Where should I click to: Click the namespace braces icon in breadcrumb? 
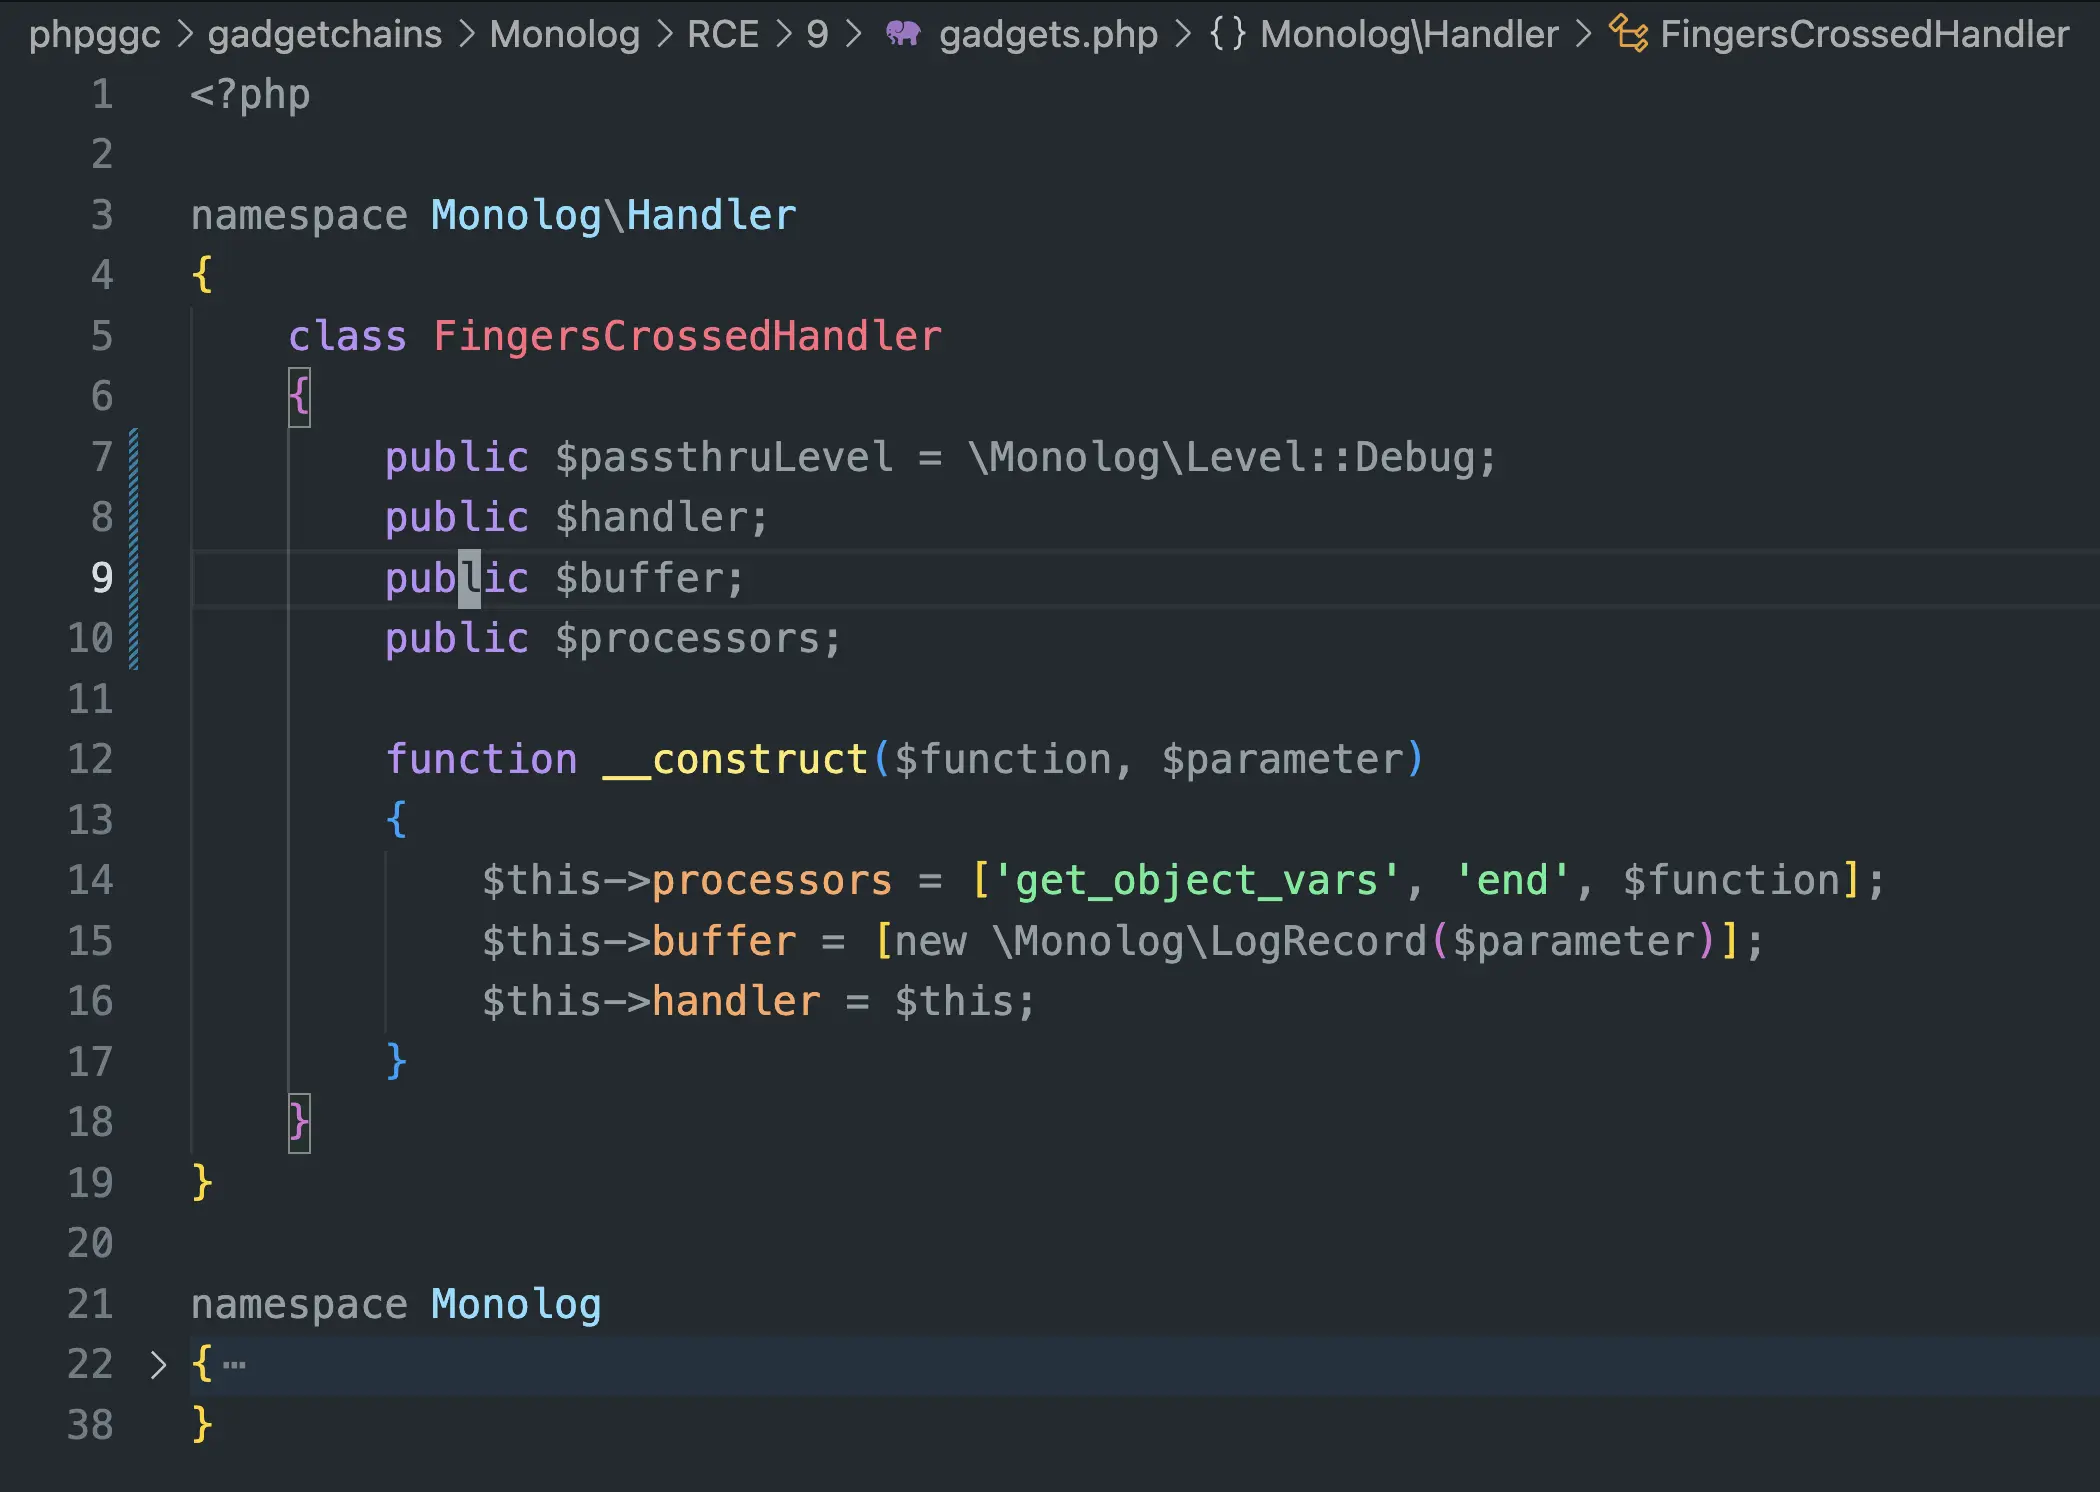click(1227, 34)
